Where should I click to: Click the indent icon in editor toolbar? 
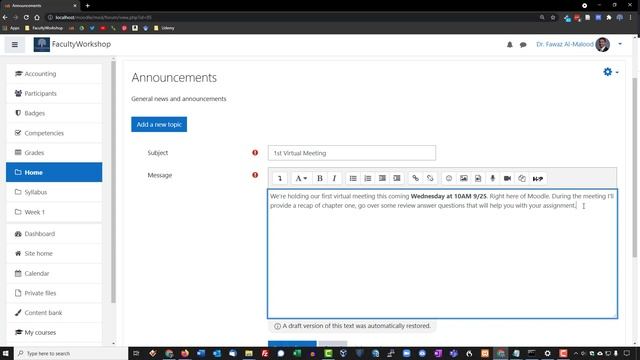click(x=397, y=178)
